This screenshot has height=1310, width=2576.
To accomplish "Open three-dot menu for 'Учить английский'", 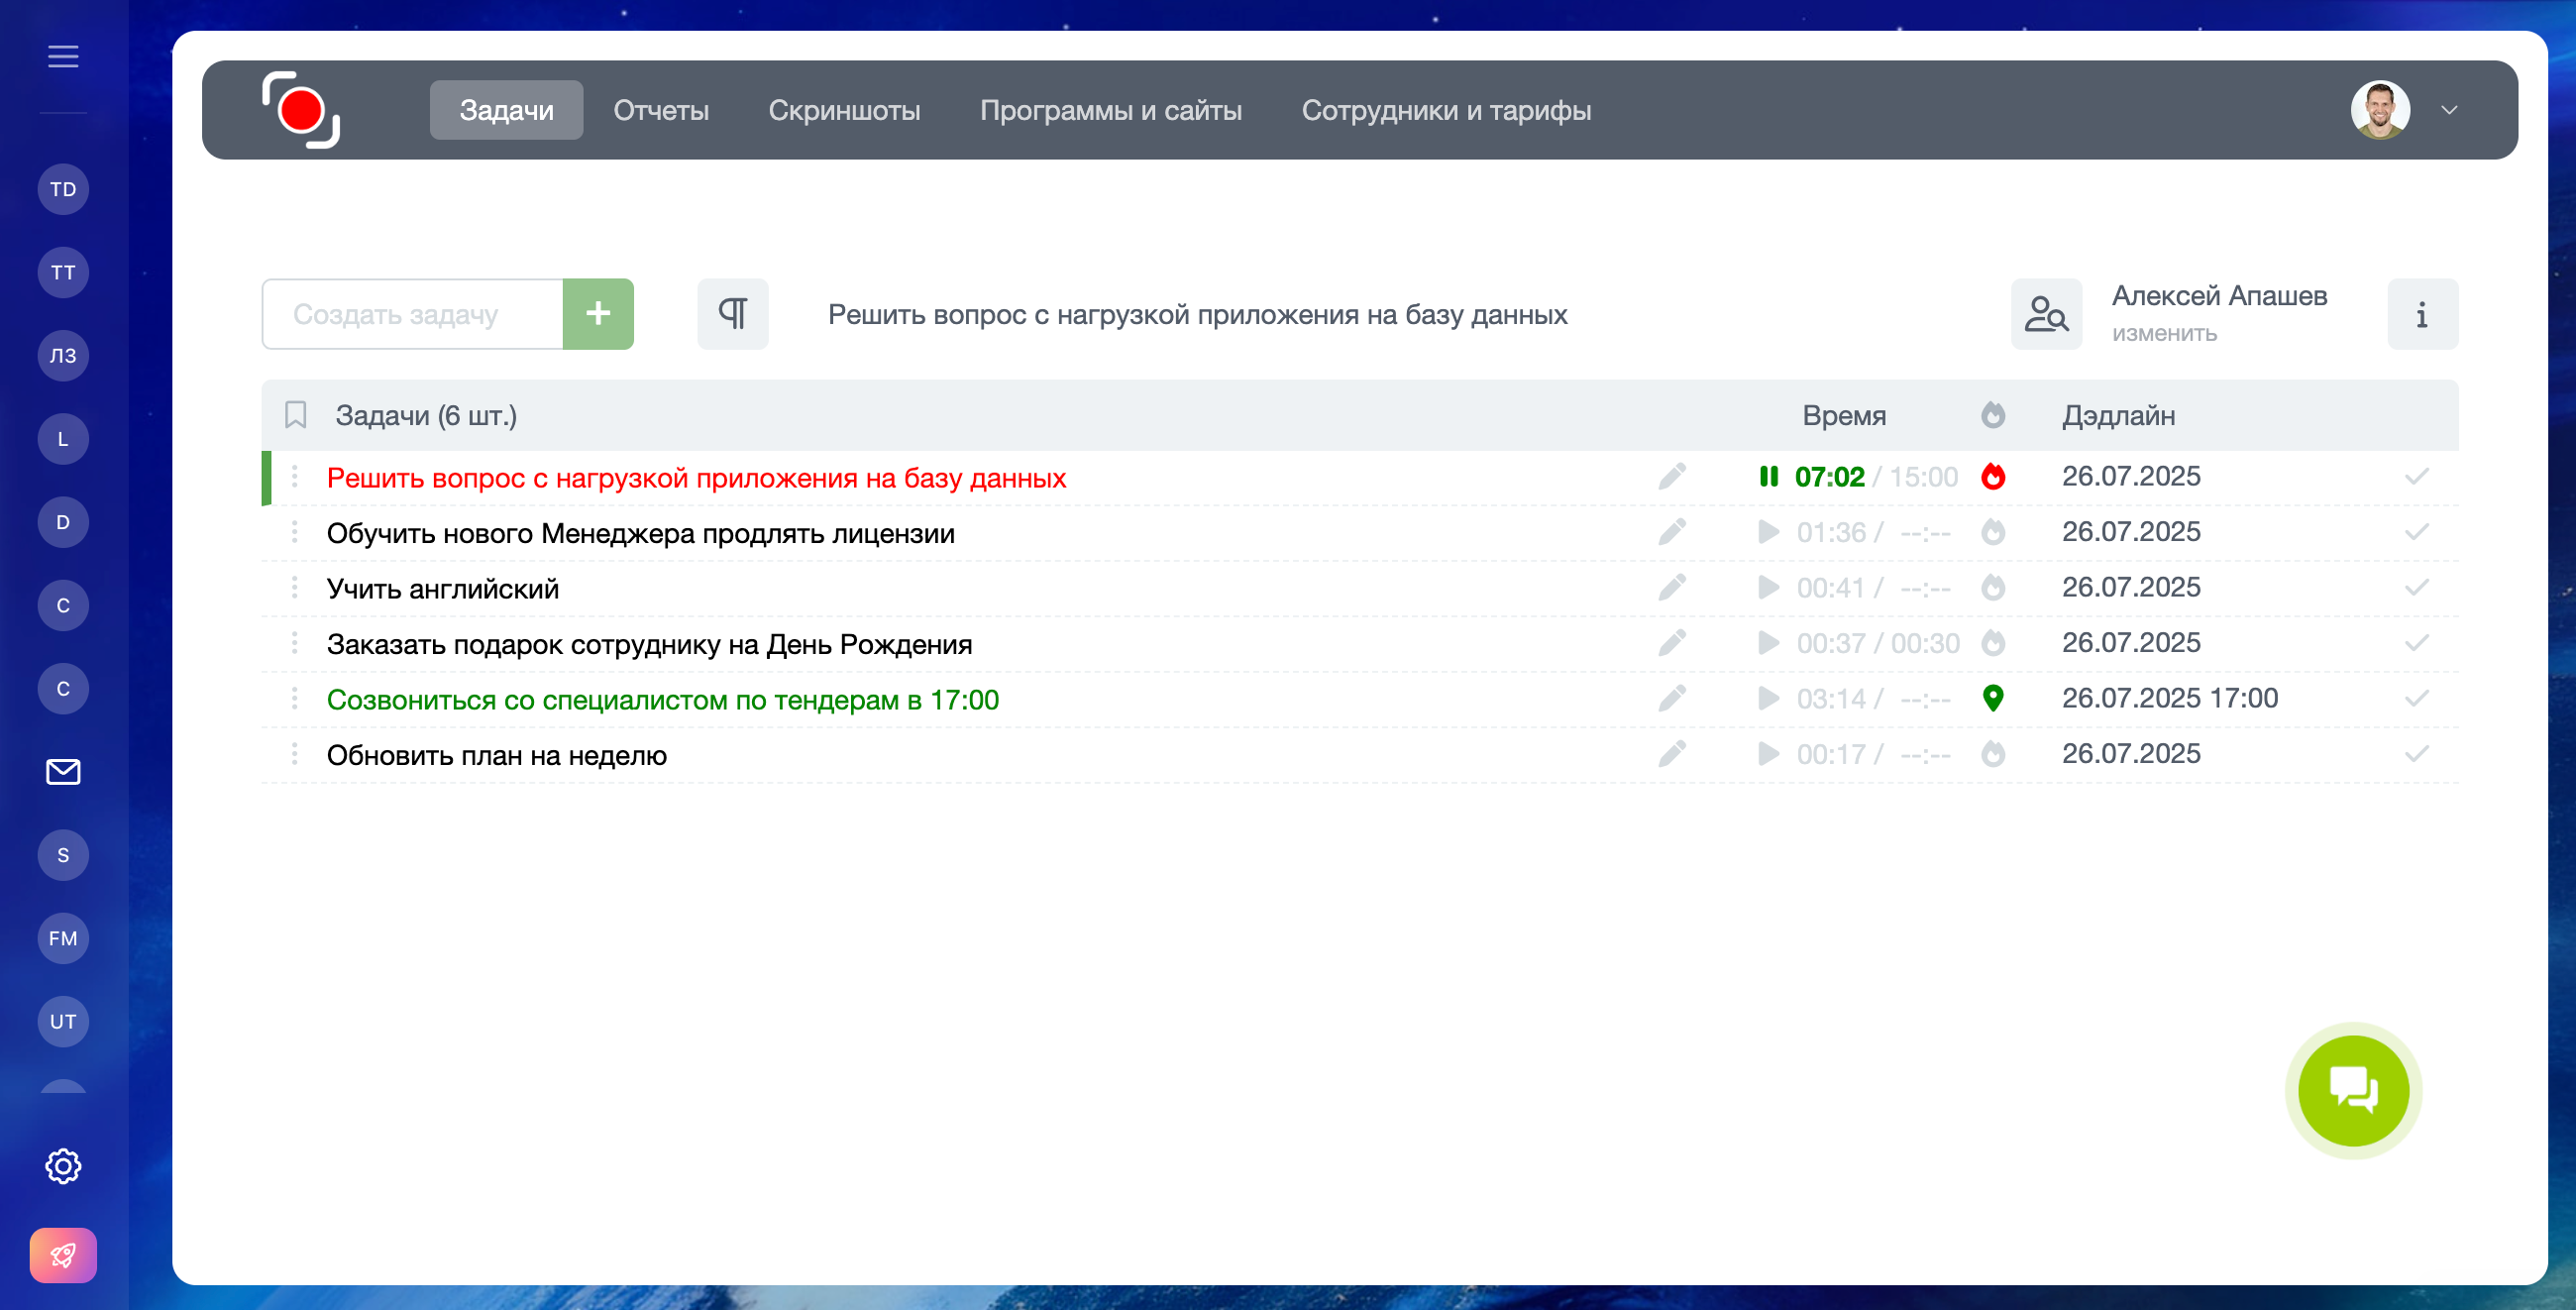I will 294,587.
